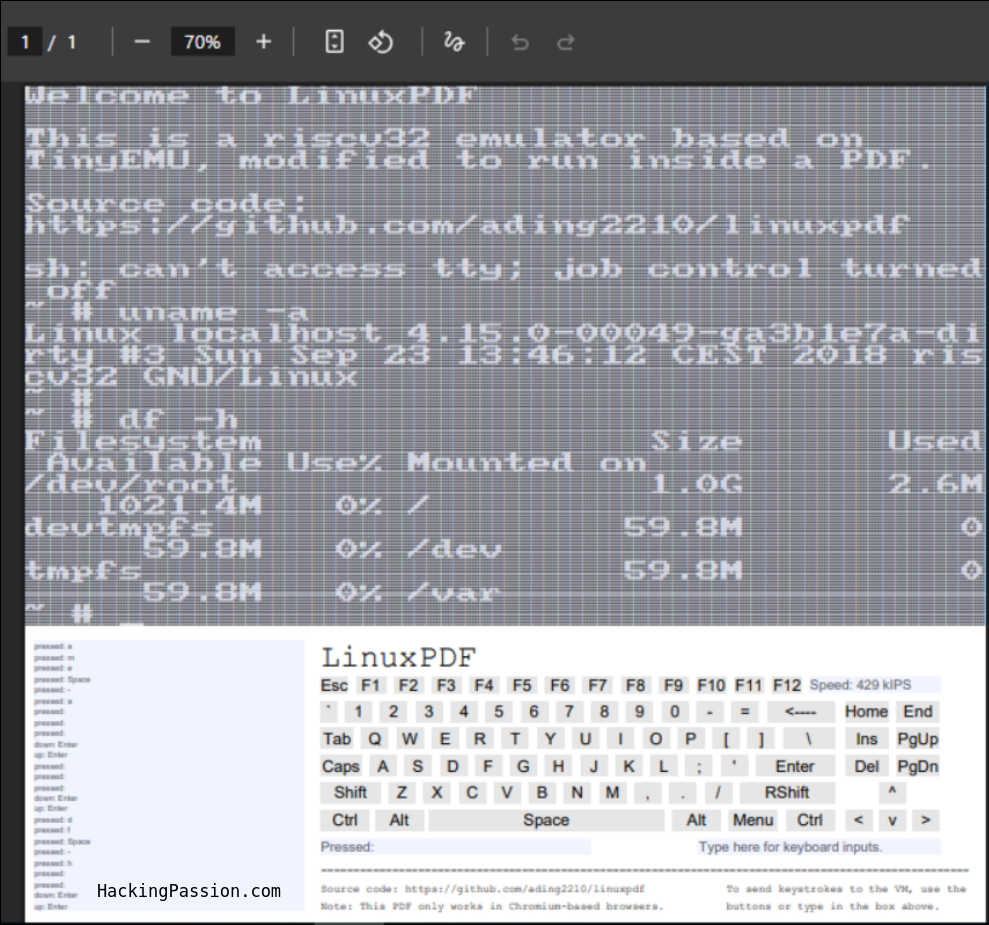Toggle the Ctrl modifier key
The width and height of the screenshot is (989, 925).
point(344,820)
